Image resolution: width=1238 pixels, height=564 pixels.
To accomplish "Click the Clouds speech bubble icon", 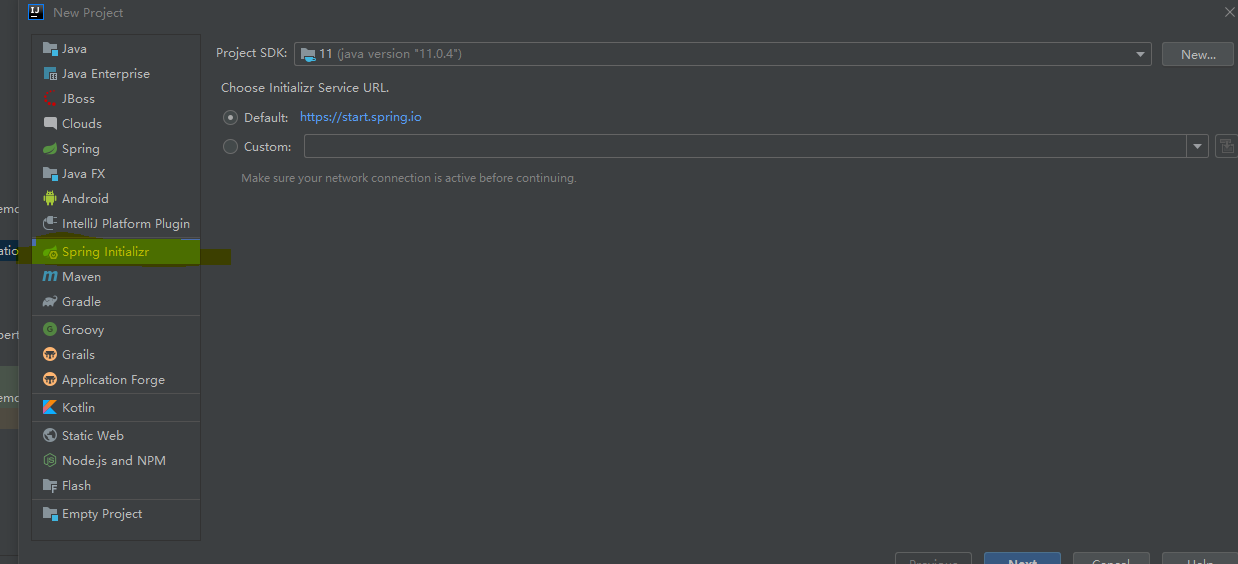I will [x=50, y=124].
